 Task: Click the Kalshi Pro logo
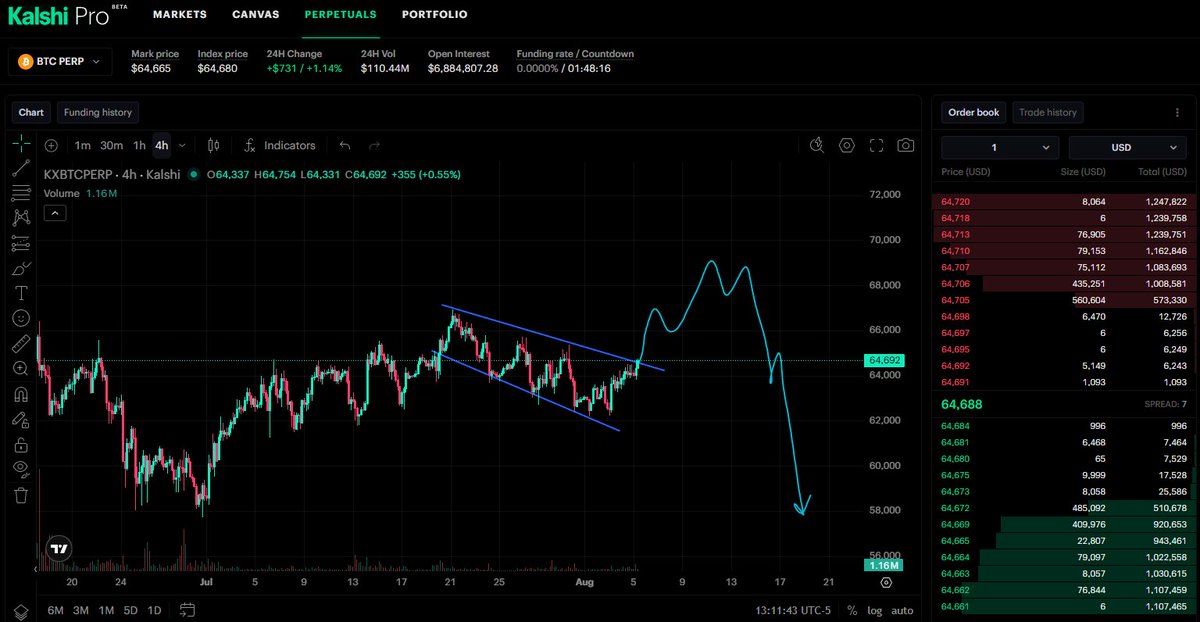pyautogui.click(x=66, y=15)
